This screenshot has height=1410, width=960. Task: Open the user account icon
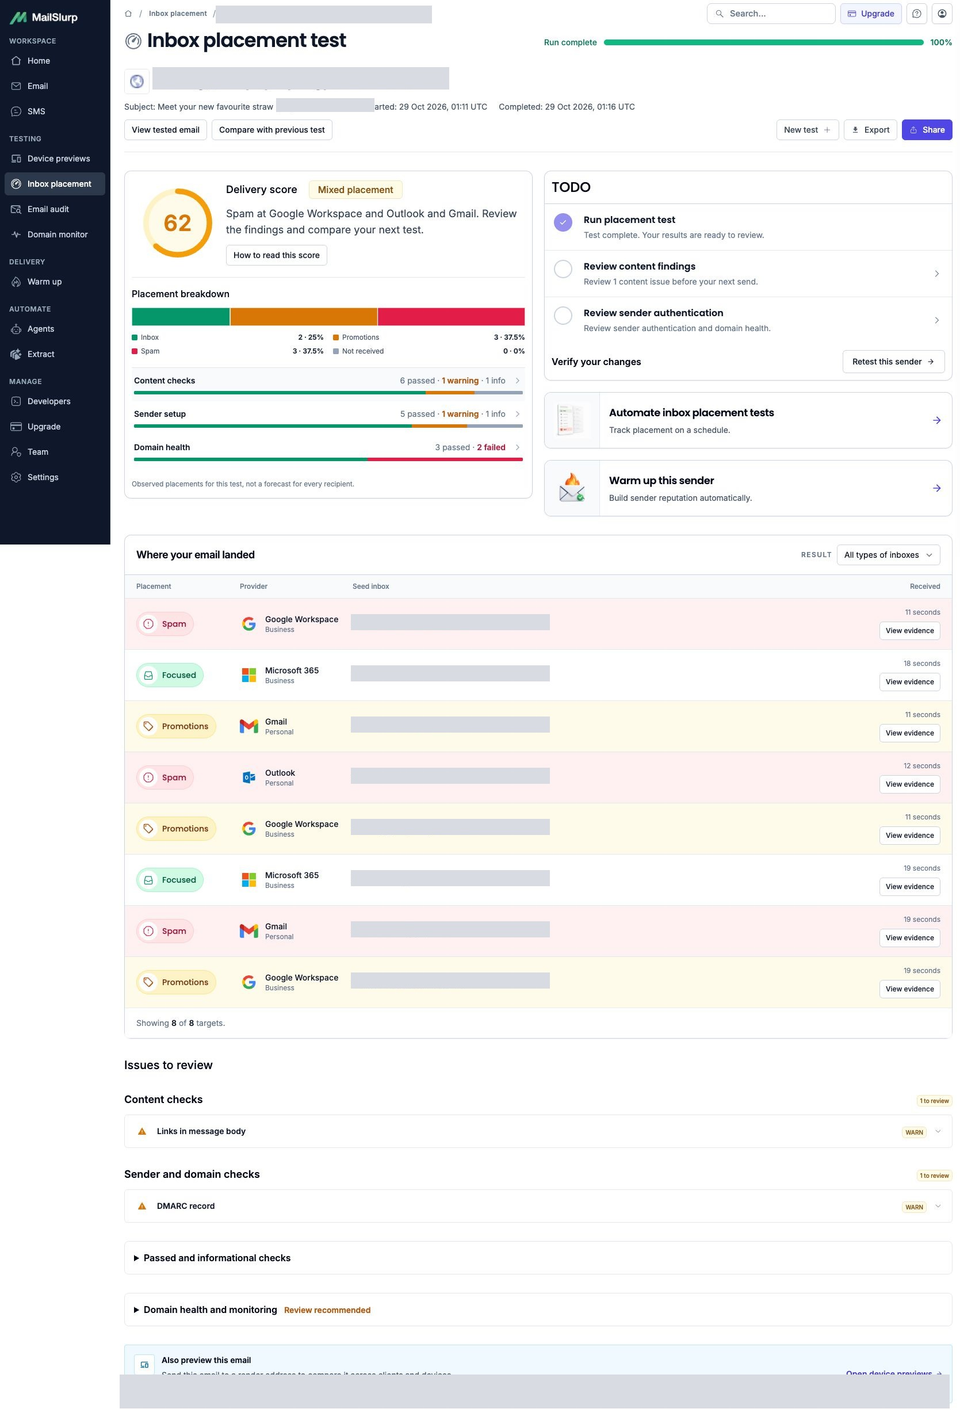pyautogui.click(x=942, y=14)
